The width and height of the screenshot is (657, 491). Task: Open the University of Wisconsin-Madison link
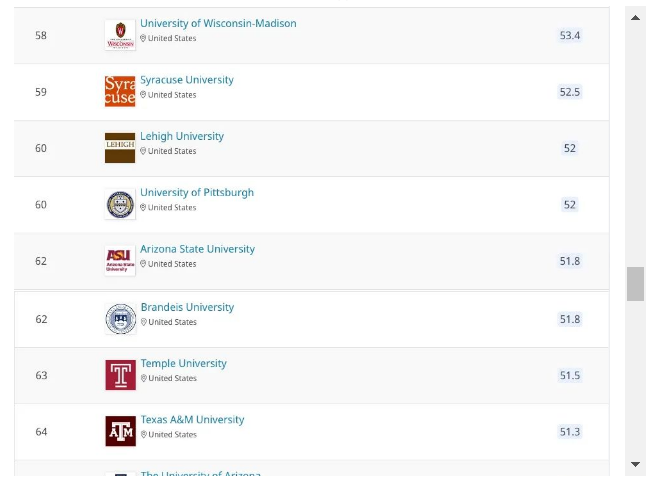pos(218,23)
